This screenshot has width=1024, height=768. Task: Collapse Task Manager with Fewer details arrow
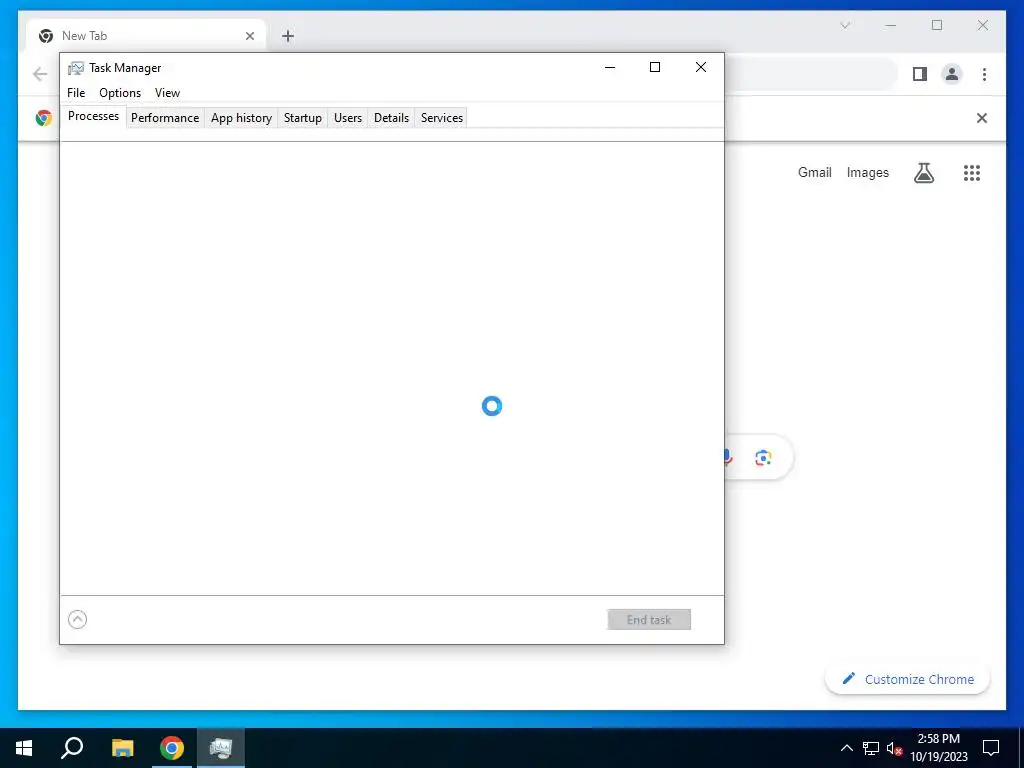pos(77,619)
